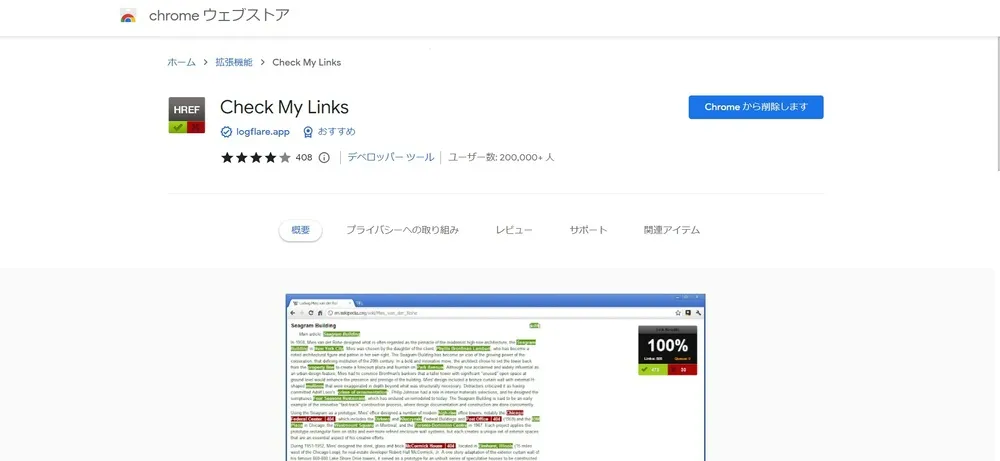
Task: Click the おすすめ featured badge icon
Action: pyautogui.click(x=308, y=132)
